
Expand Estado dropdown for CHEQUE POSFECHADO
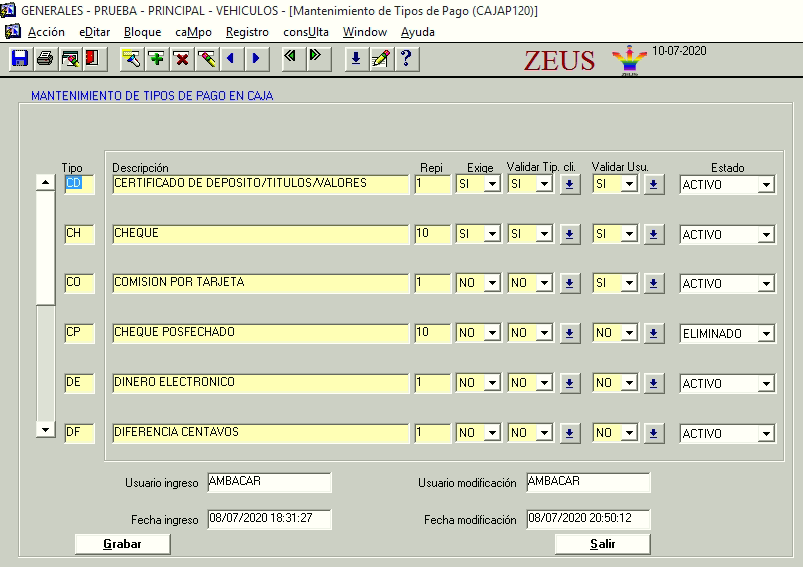765,334
